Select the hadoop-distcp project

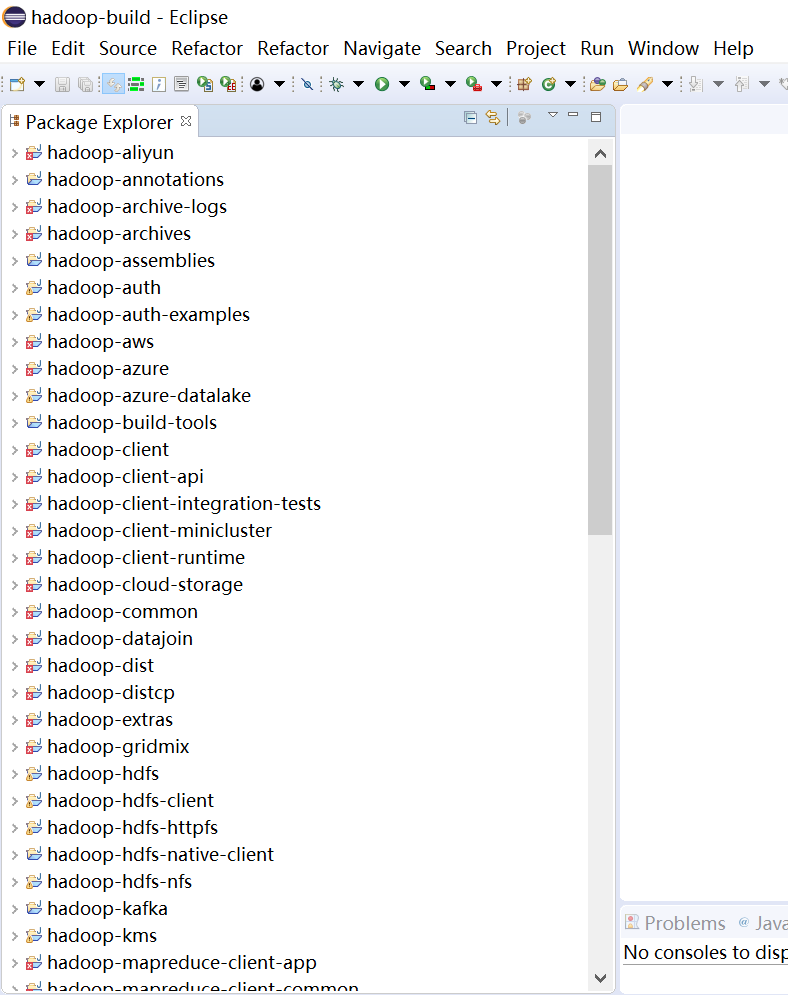point(110,693)
